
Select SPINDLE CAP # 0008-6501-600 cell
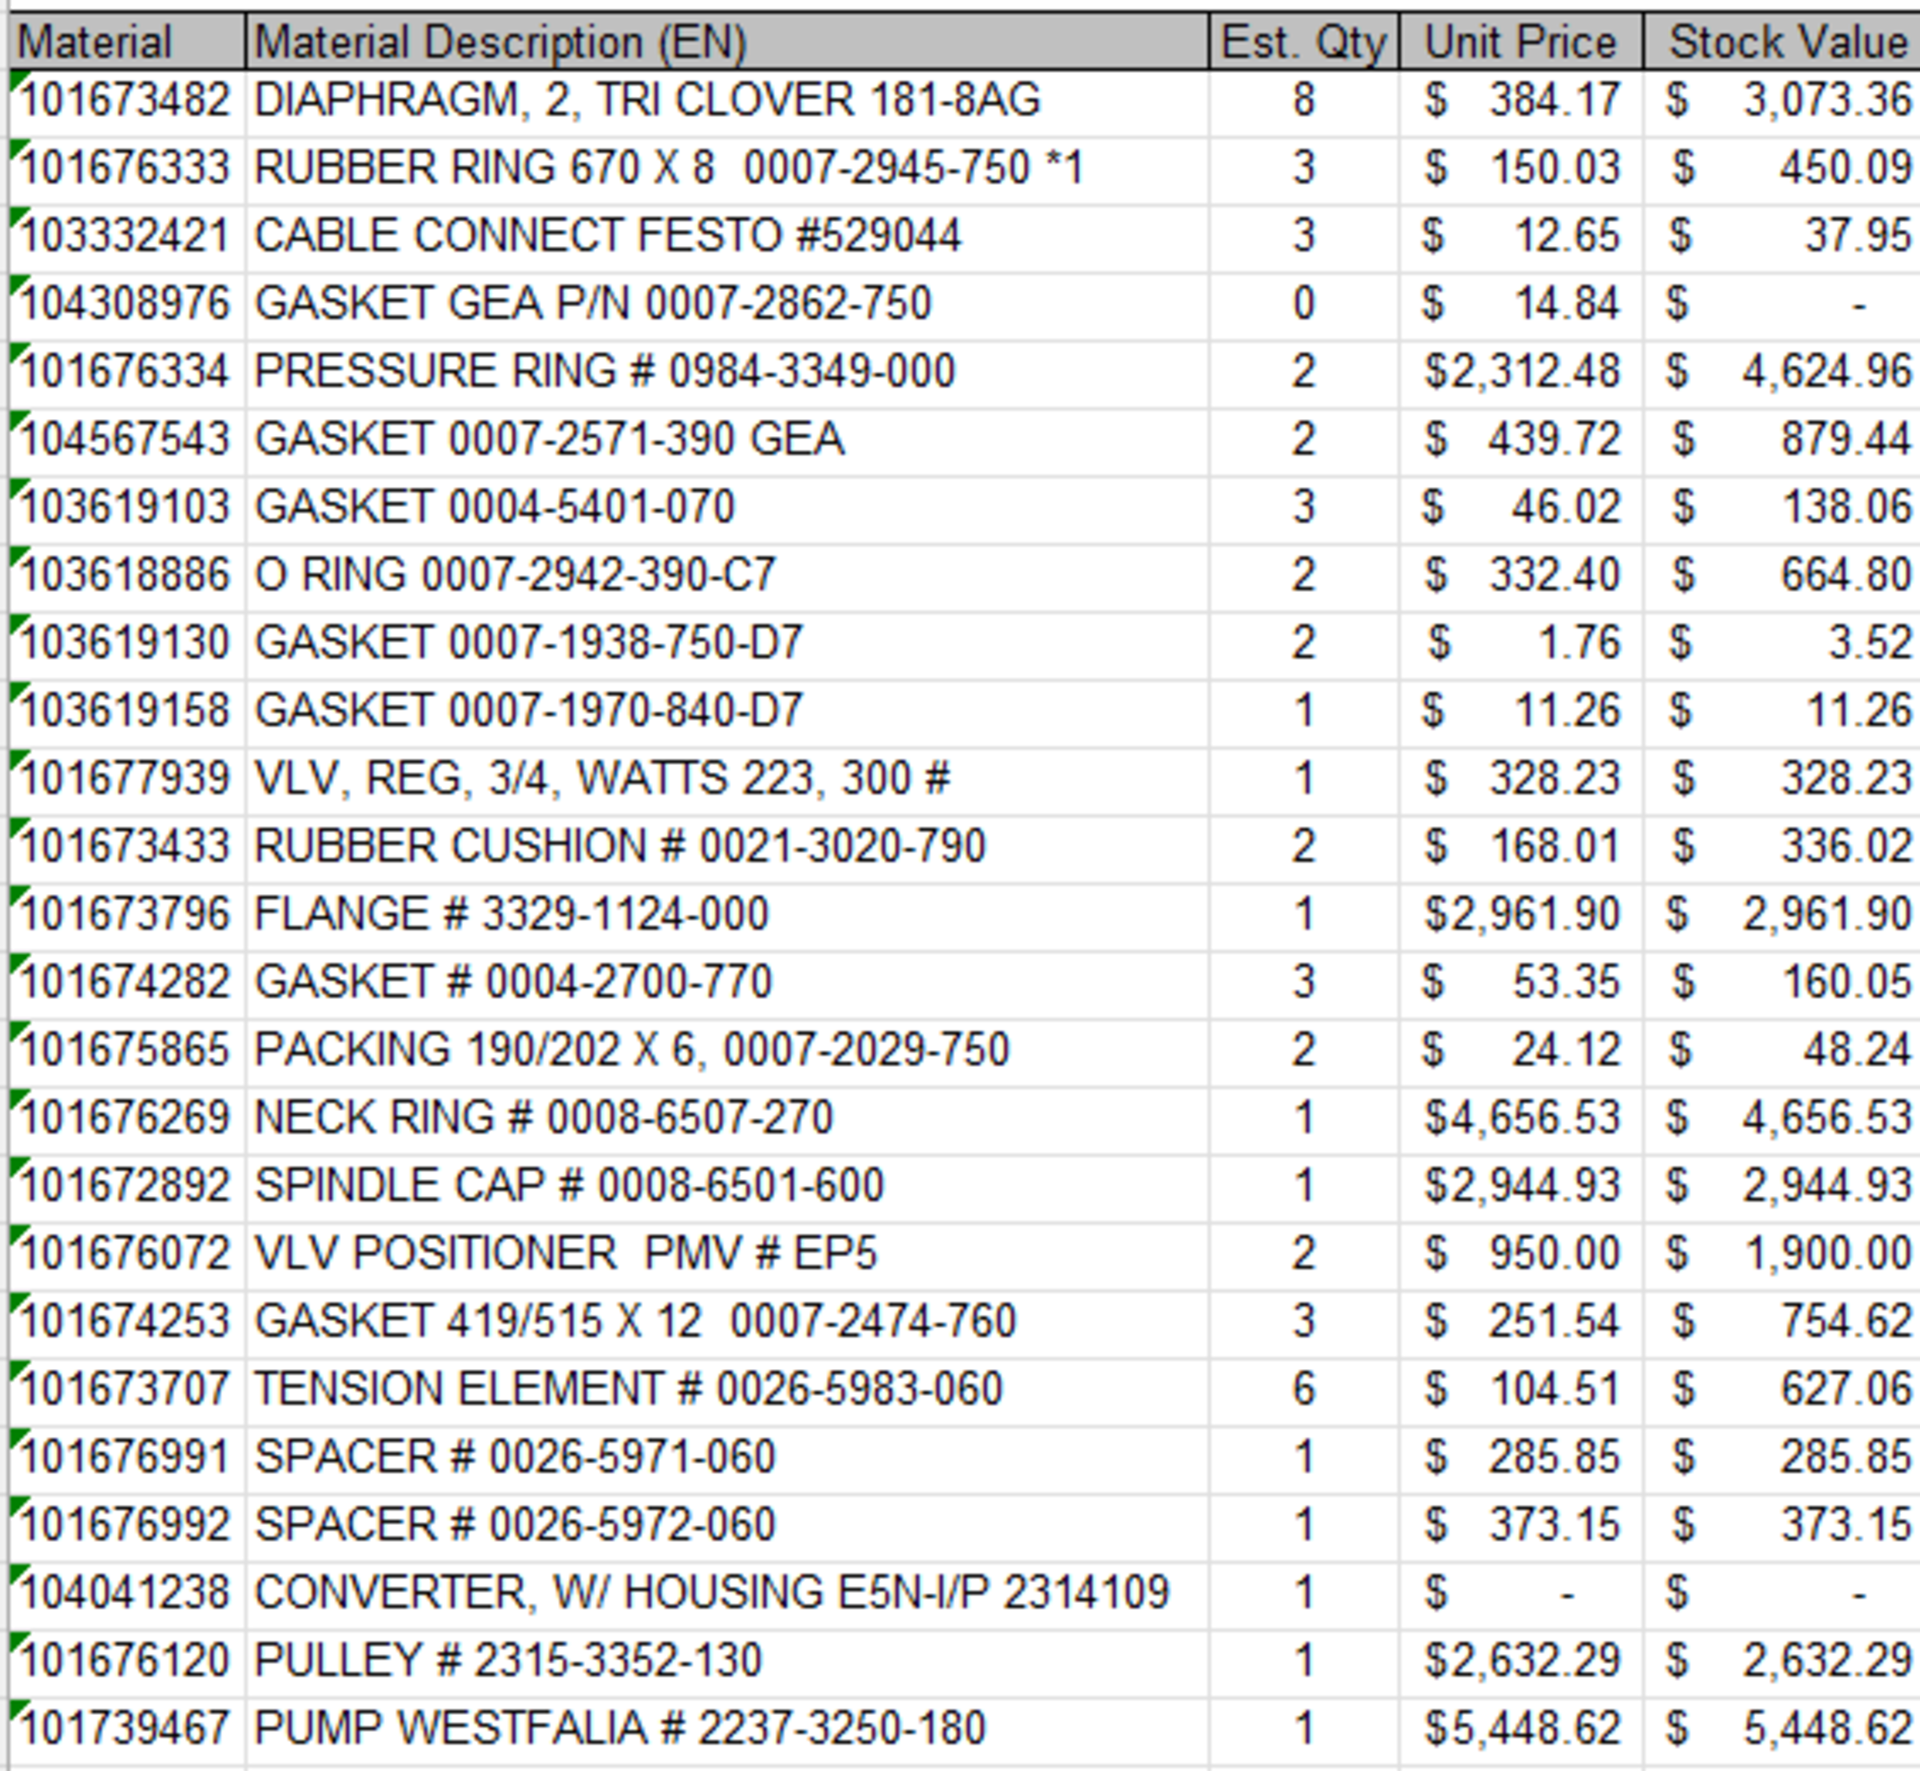tap(727, 1190)
